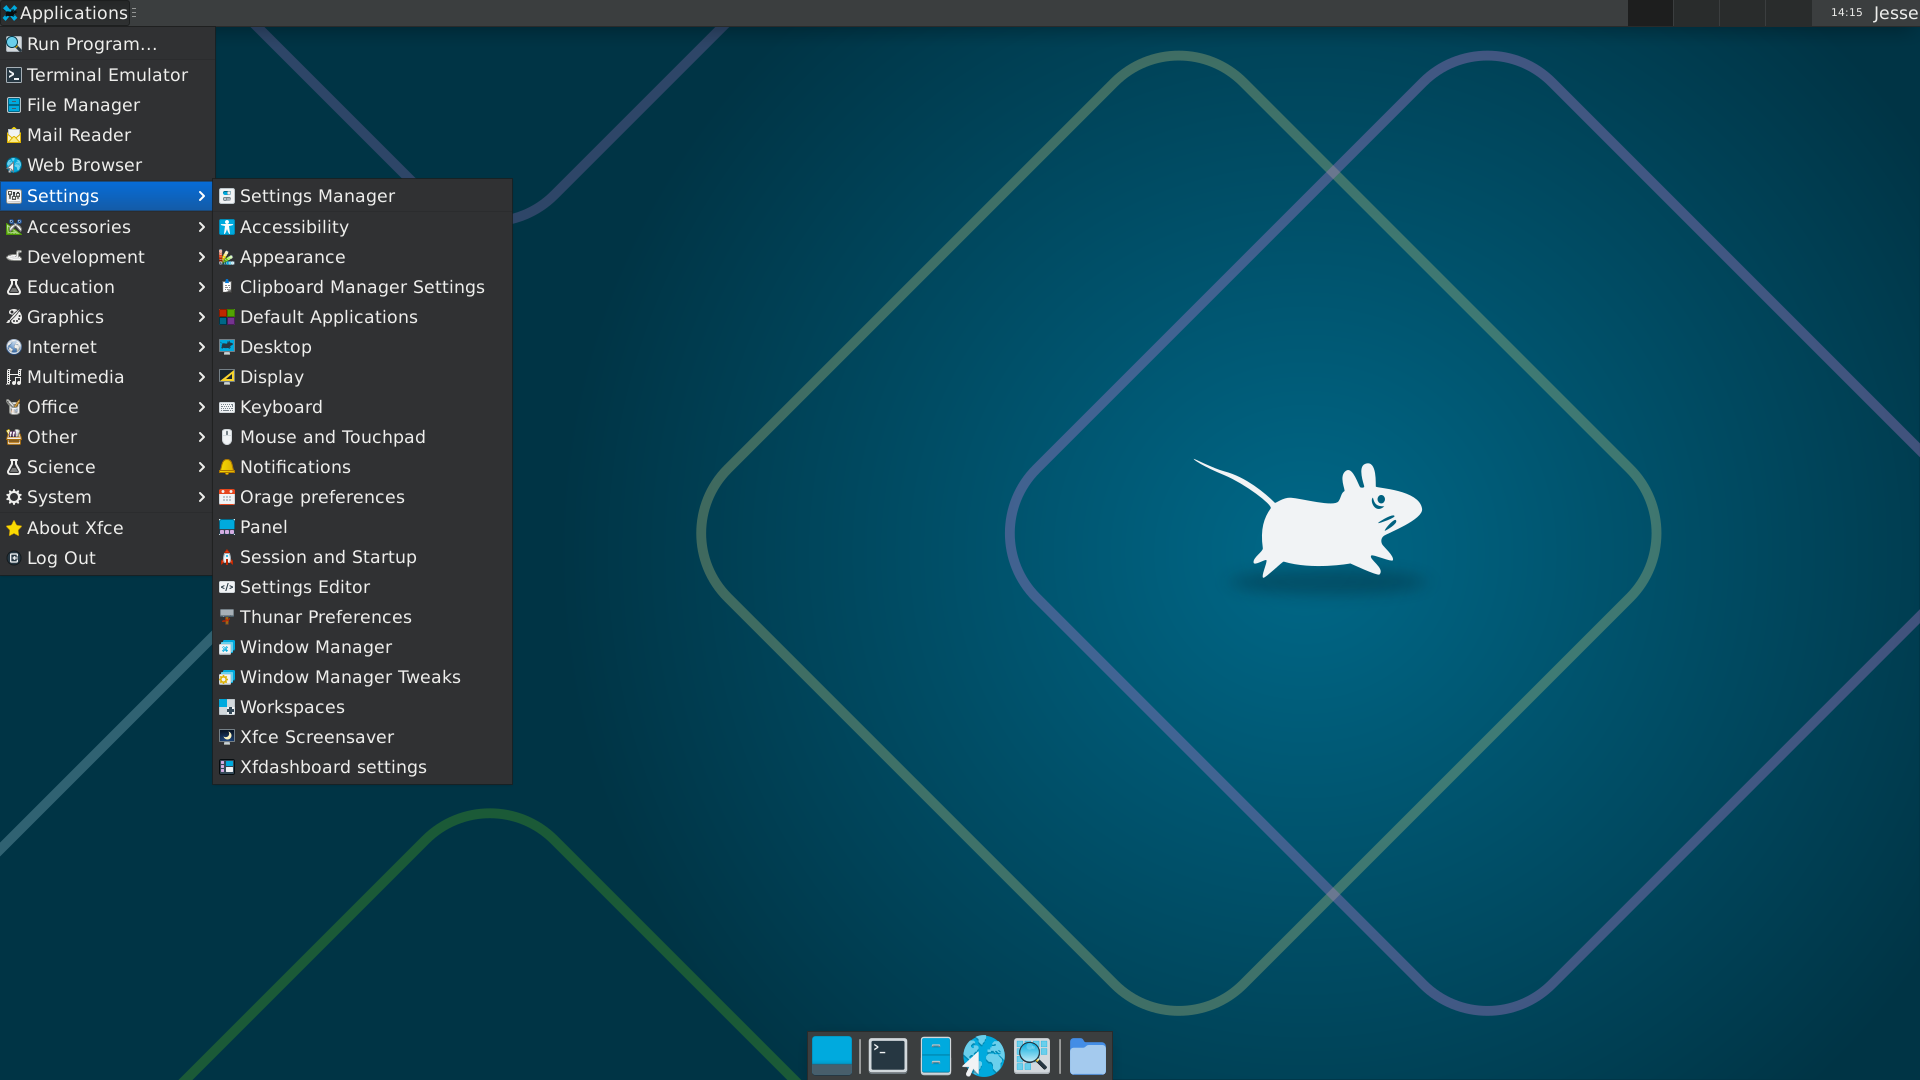Viewport: 1920px width, 1080px height.
Task: Select Thunar Preferences entry
Action: click(x=362, y=617)
